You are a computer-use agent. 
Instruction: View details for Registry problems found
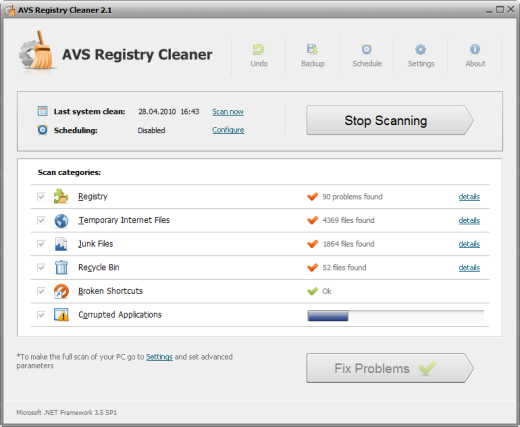pos(469,197)
